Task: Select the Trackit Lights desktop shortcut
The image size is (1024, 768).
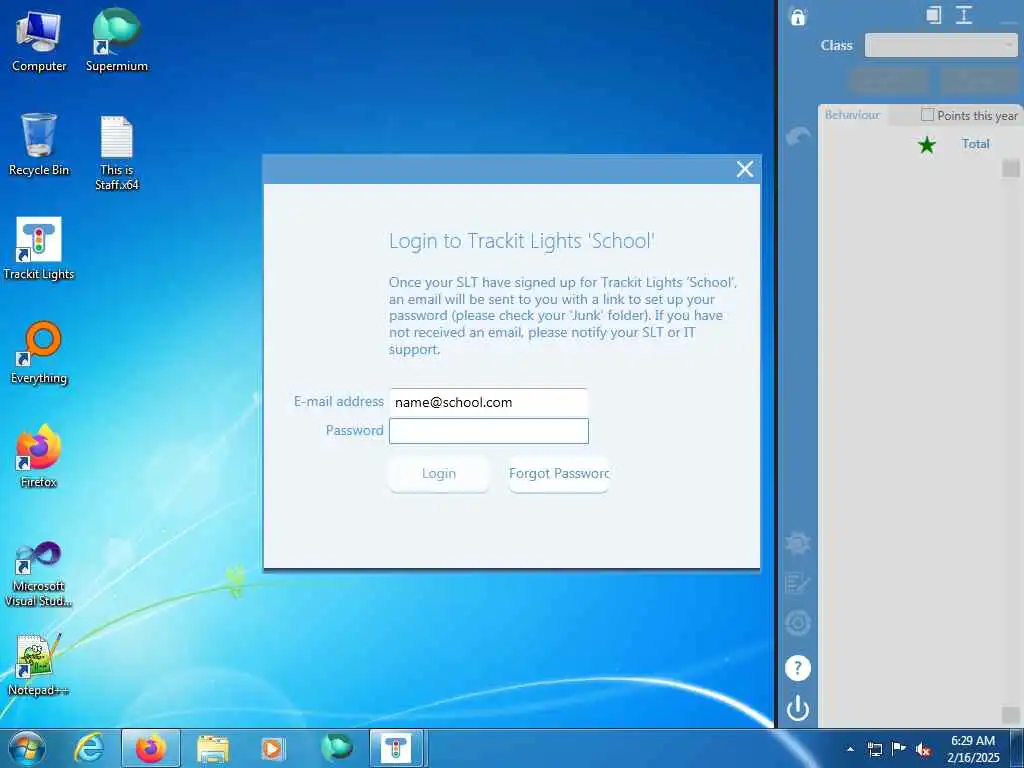Action: pyautogui.click(x=39, y=248)
